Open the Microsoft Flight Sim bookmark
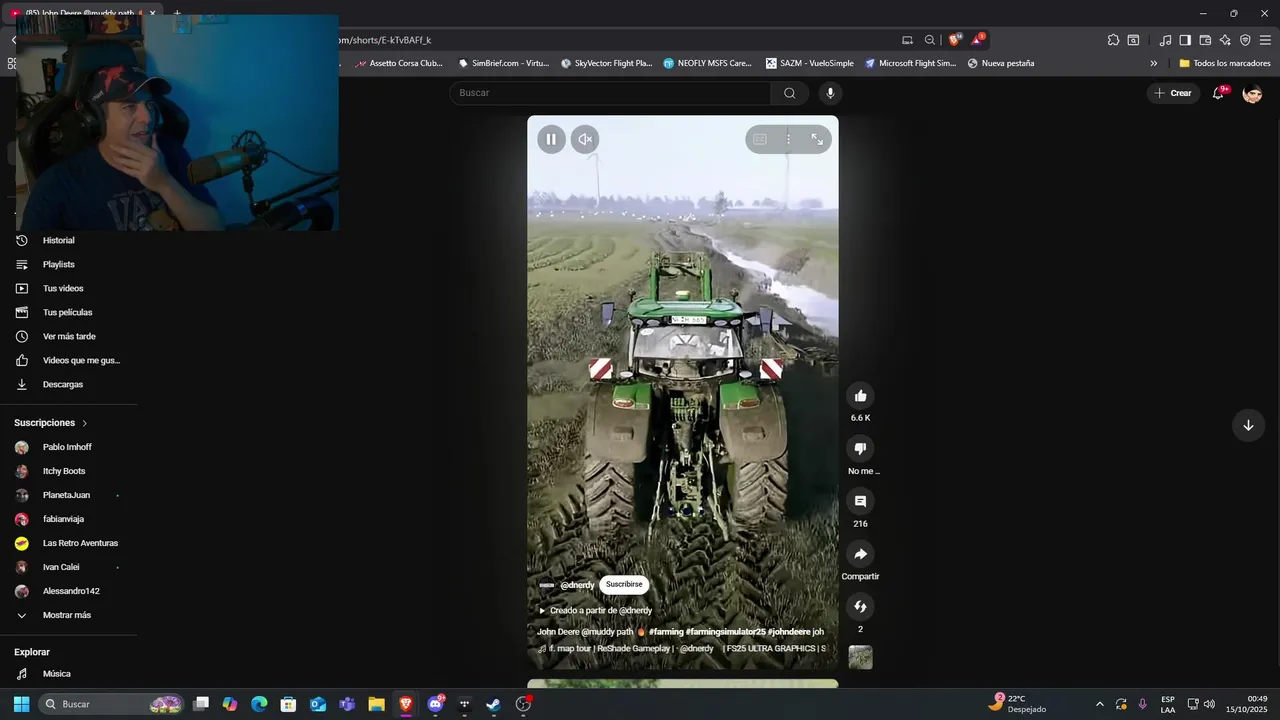This screenshot has height=720, width=1280. click(911, 63)
